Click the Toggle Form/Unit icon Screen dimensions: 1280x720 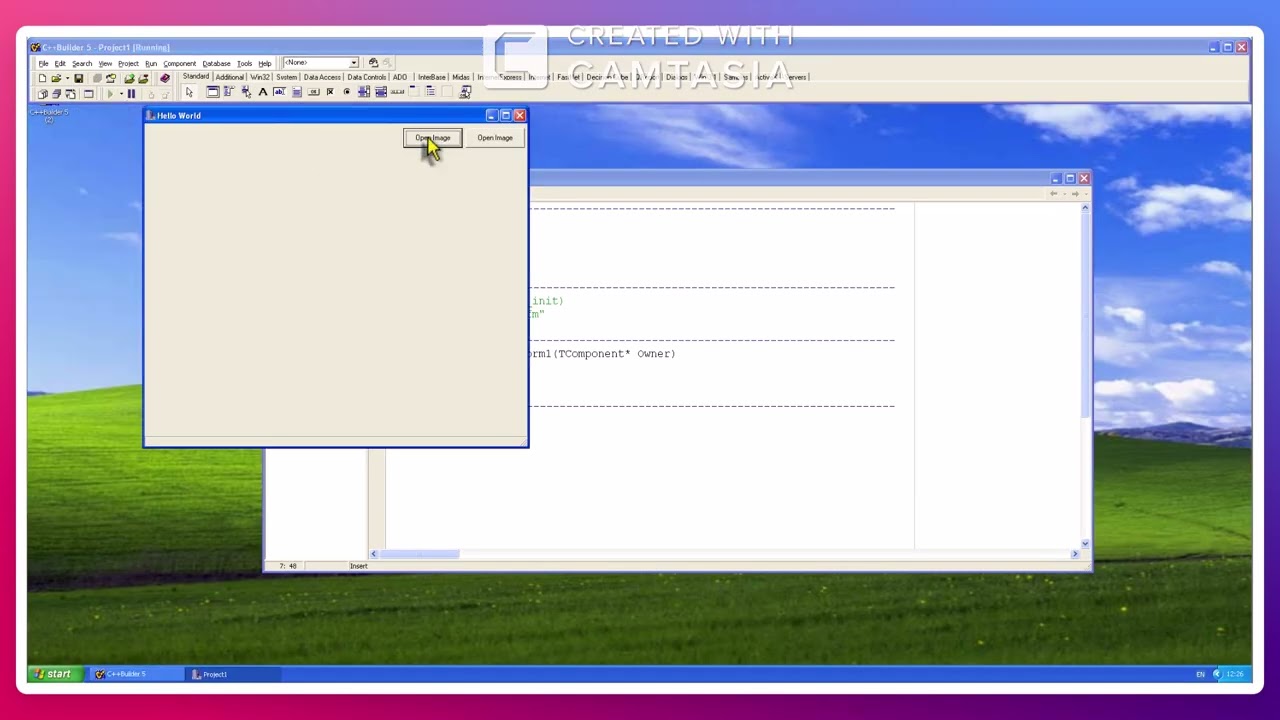click(x=70, y=93)
